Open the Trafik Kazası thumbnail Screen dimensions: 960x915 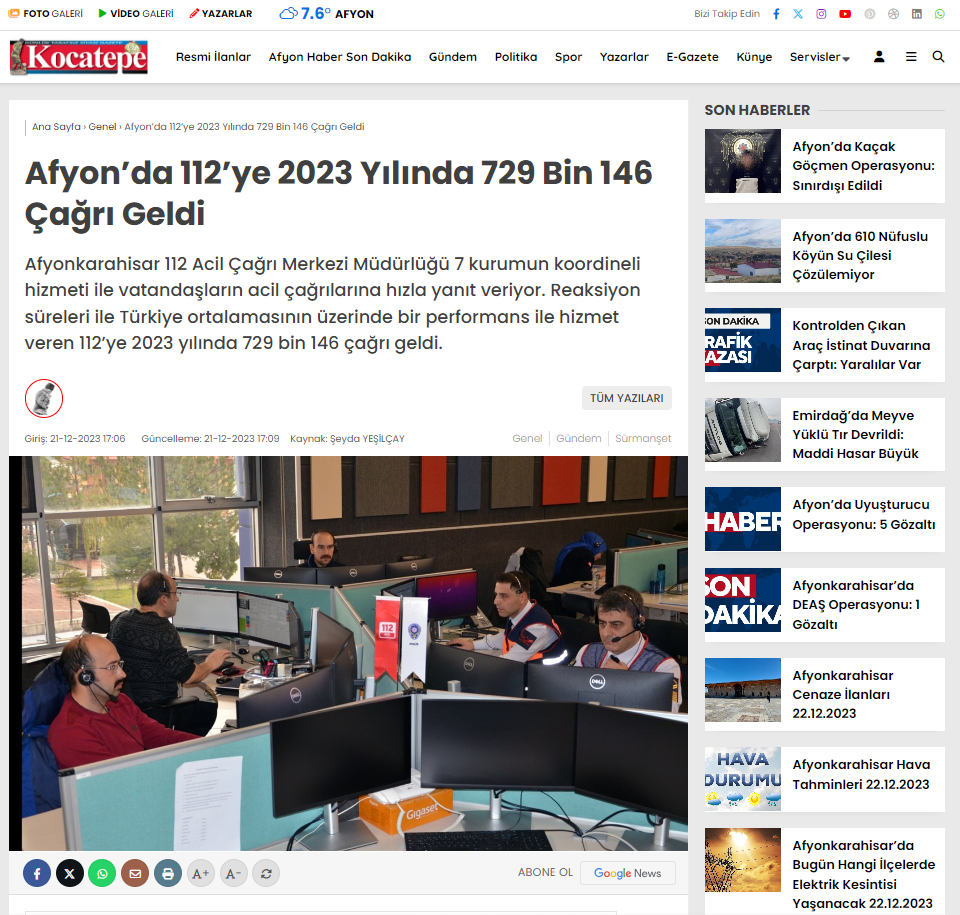[x=743, y=340]
